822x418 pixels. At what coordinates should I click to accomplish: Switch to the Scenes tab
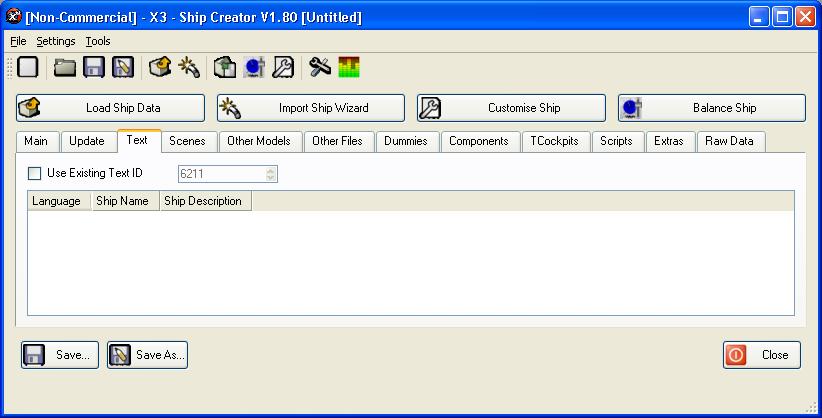tap(187, 141)
